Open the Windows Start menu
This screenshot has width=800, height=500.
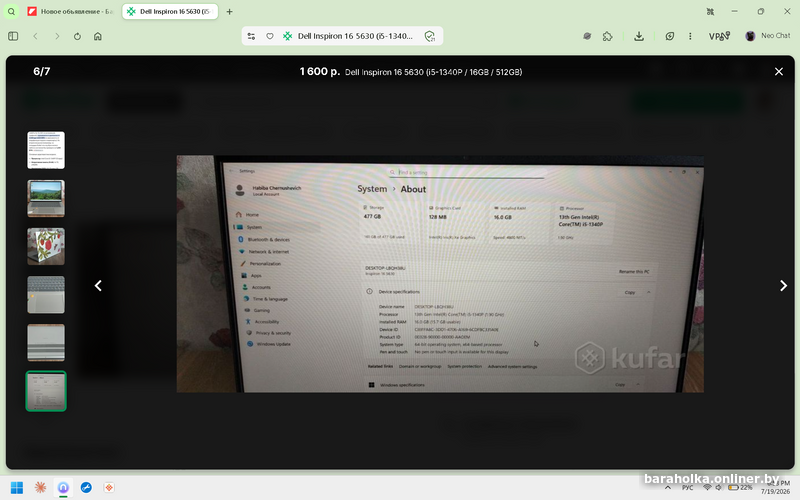pyautogui.click(x=17, y=488)
